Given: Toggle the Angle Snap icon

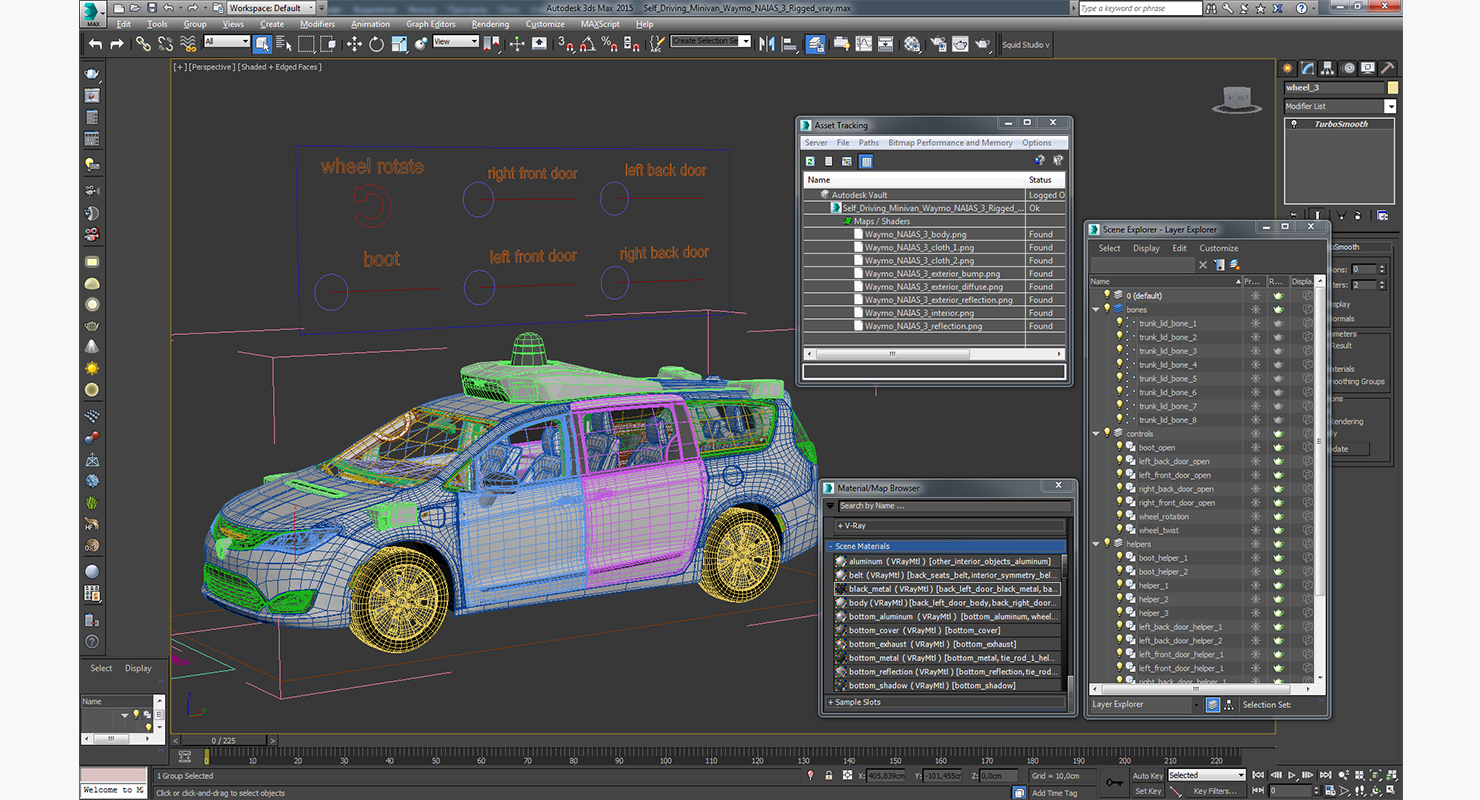Looking at the screenshot, I should [x=587, y=44].
